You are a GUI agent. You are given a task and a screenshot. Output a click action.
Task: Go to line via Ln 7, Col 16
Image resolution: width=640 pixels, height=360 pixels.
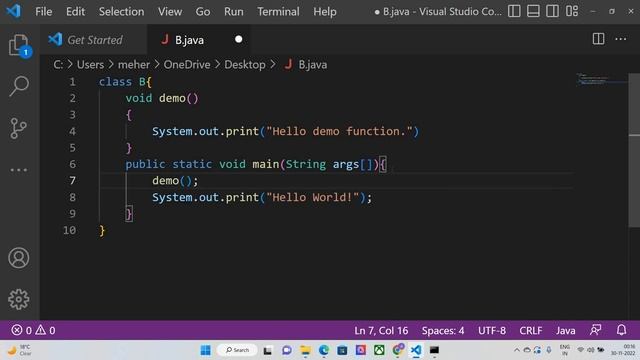(381, 330)
